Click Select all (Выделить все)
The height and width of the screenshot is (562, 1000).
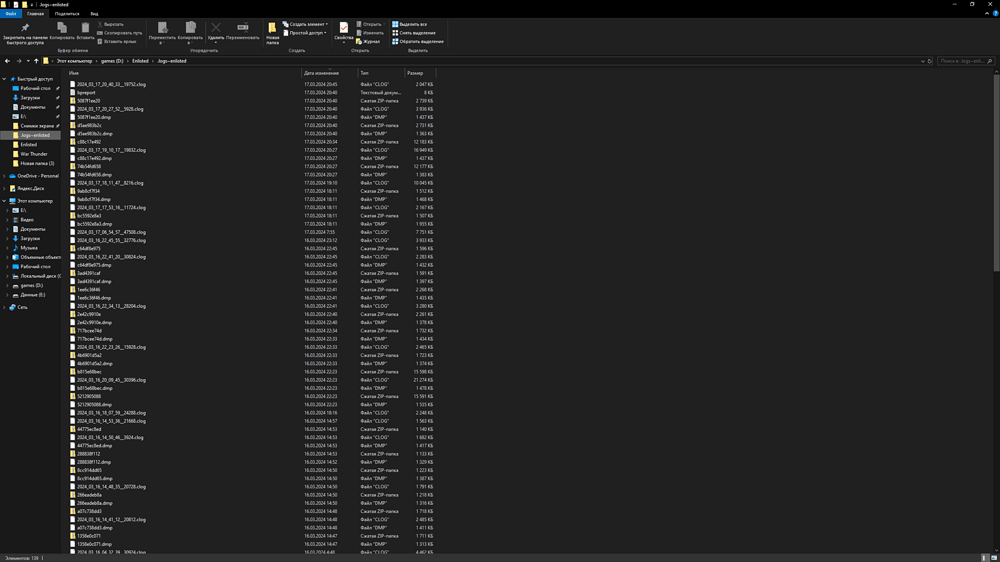point(412,24)
